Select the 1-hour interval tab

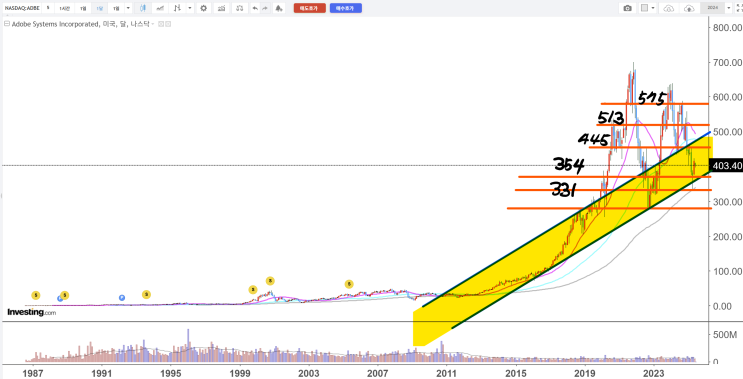tap(64, 8)
